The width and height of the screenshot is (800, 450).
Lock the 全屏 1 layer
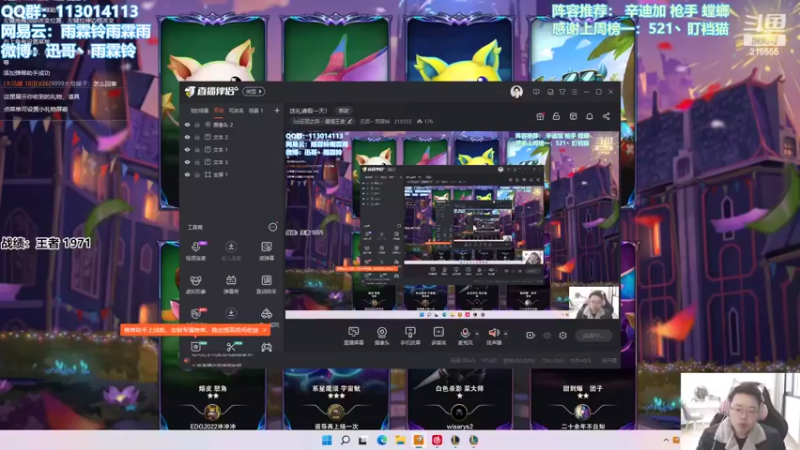click(x=197, y=174)
